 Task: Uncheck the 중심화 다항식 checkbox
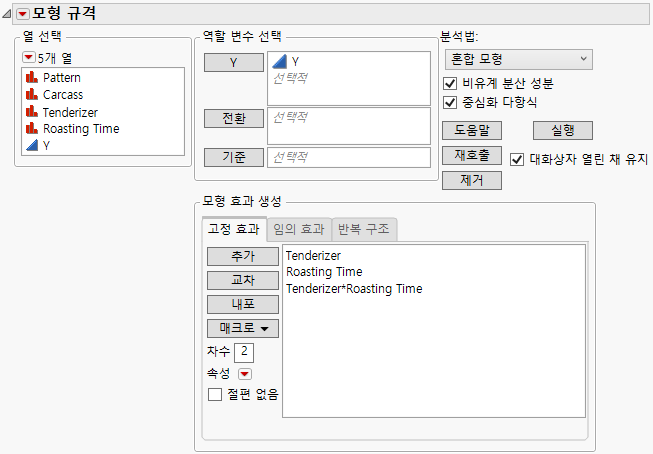pyautogui.click(x=450, y=102)
